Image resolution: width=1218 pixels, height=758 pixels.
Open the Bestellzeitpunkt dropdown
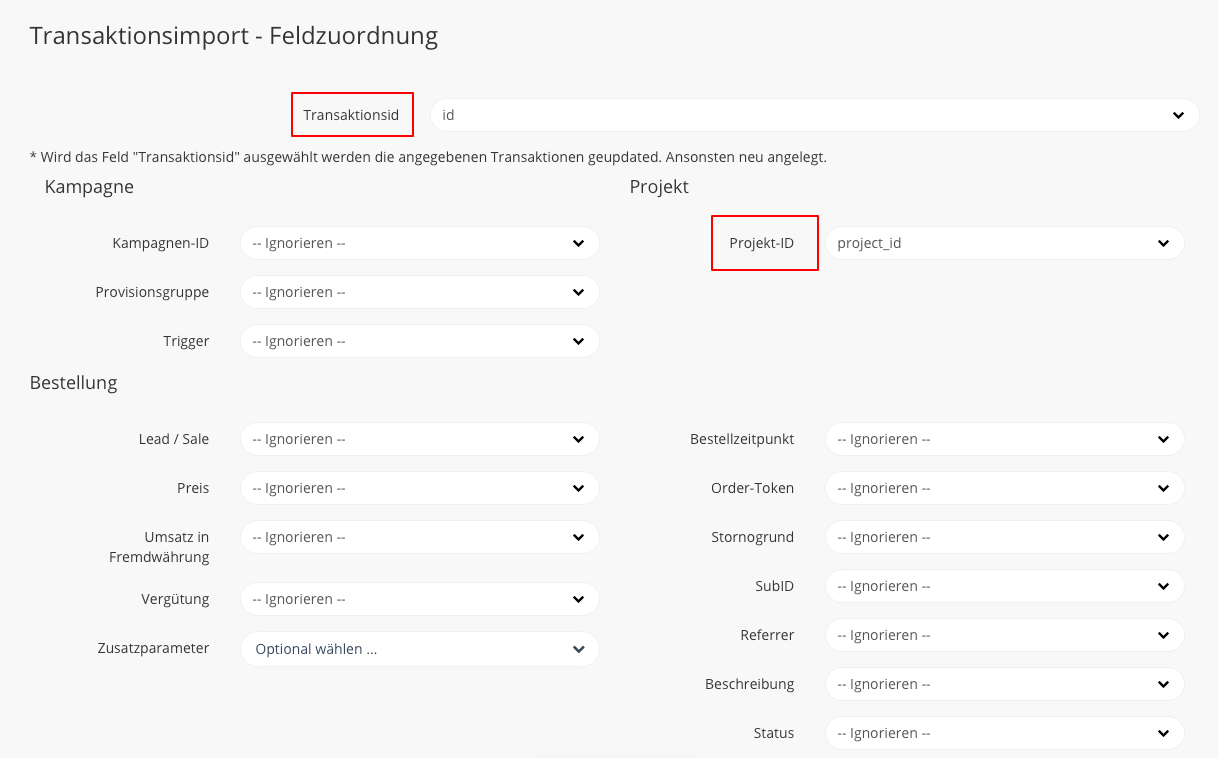[1004, 439]
